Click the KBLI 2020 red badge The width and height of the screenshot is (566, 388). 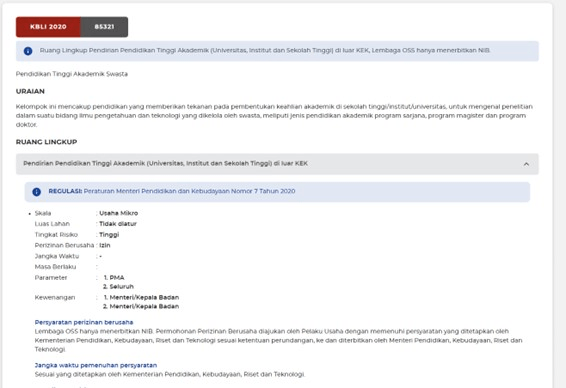[x=48, y=27]
